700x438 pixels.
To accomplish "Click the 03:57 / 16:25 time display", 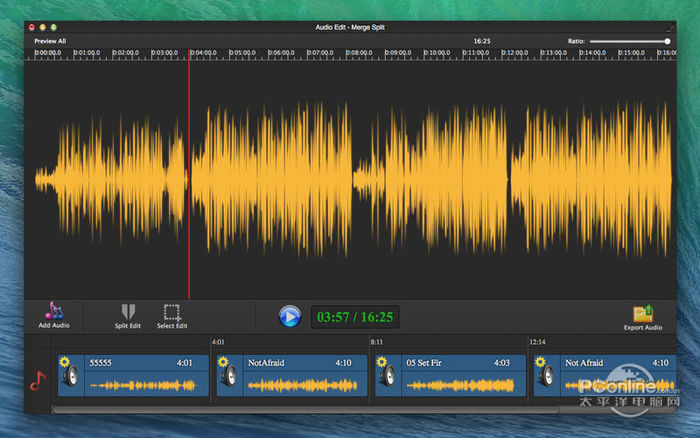I will click(x=354, y=317).
